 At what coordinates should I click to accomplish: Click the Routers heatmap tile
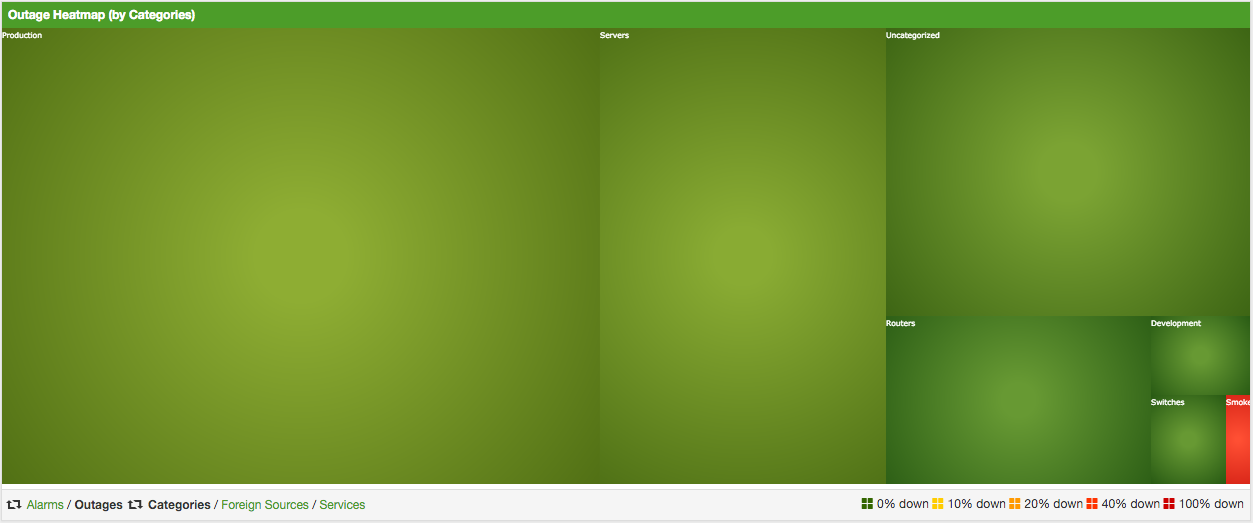click(1017, 400)
